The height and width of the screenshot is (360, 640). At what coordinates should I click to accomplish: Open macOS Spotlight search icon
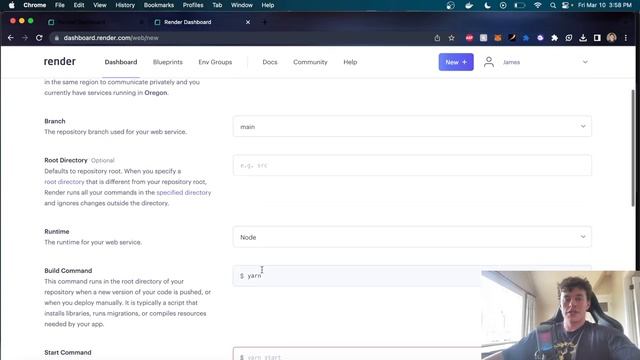click(x=553, y=5)
